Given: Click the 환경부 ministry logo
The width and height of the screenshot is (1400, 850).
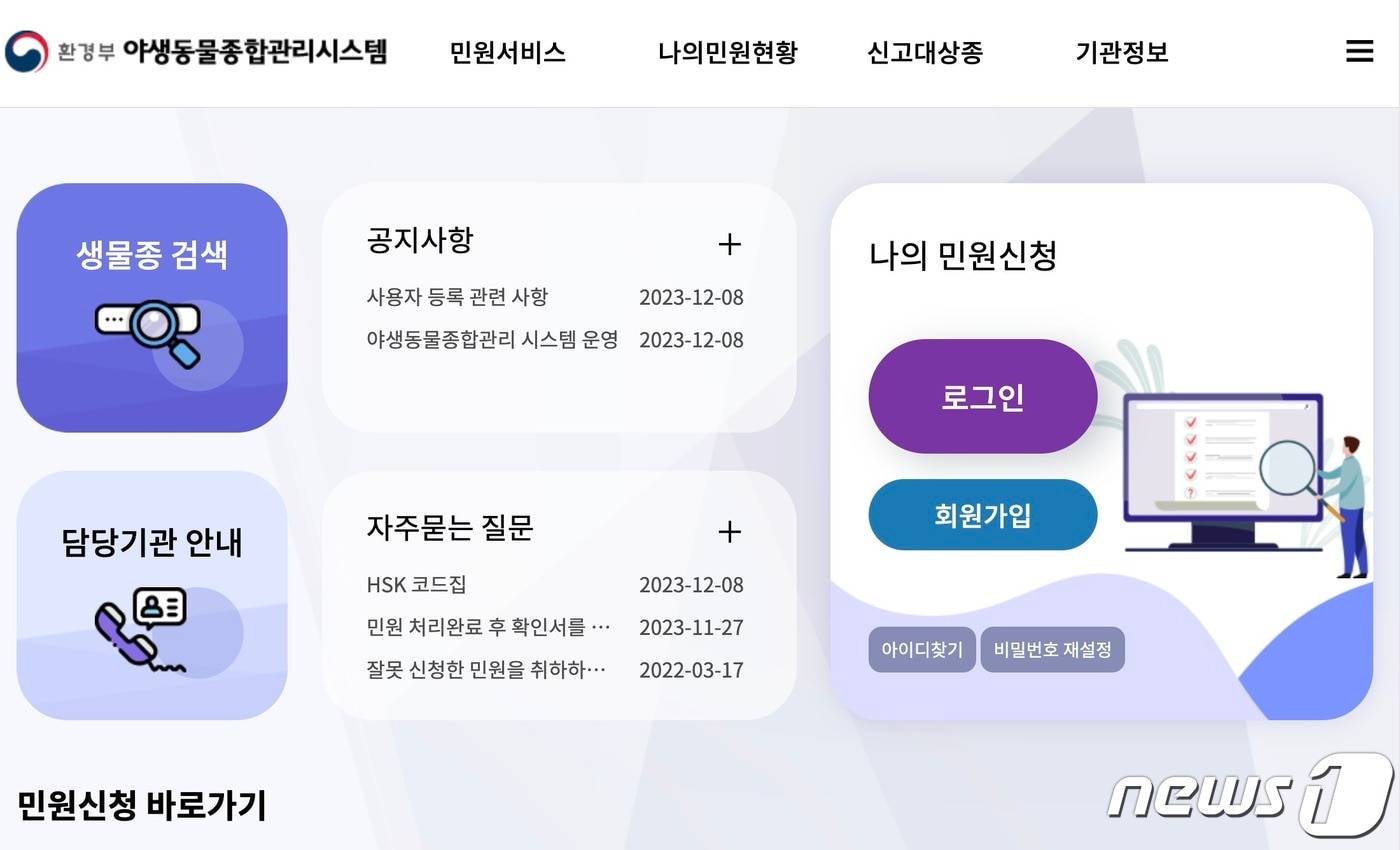Looking at the screenshot, I should tap(25, 48).
